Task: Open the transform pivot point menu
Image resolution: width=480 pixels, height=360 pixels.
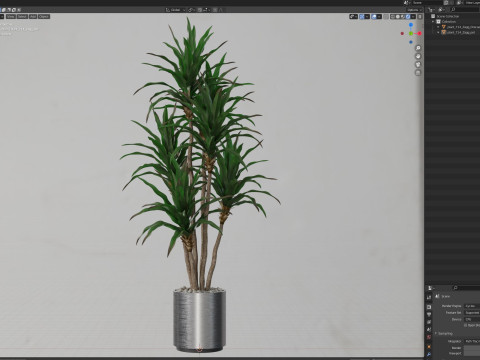Action: pos(192,10)
